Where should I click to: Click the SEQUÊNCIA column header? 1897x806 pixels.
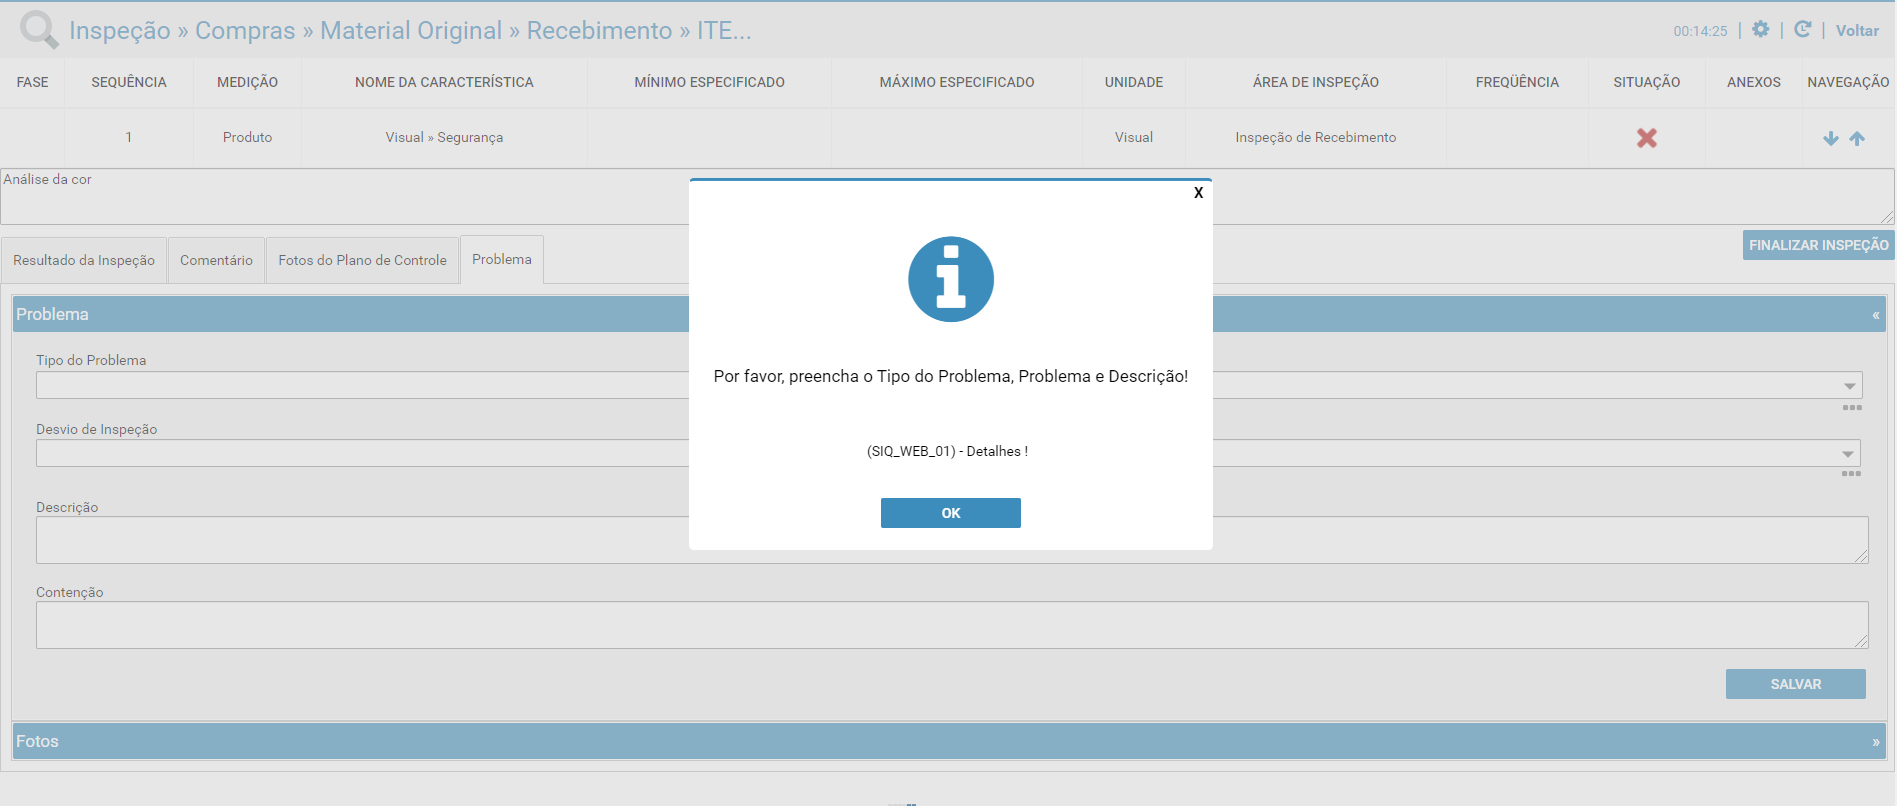[129, 82]
